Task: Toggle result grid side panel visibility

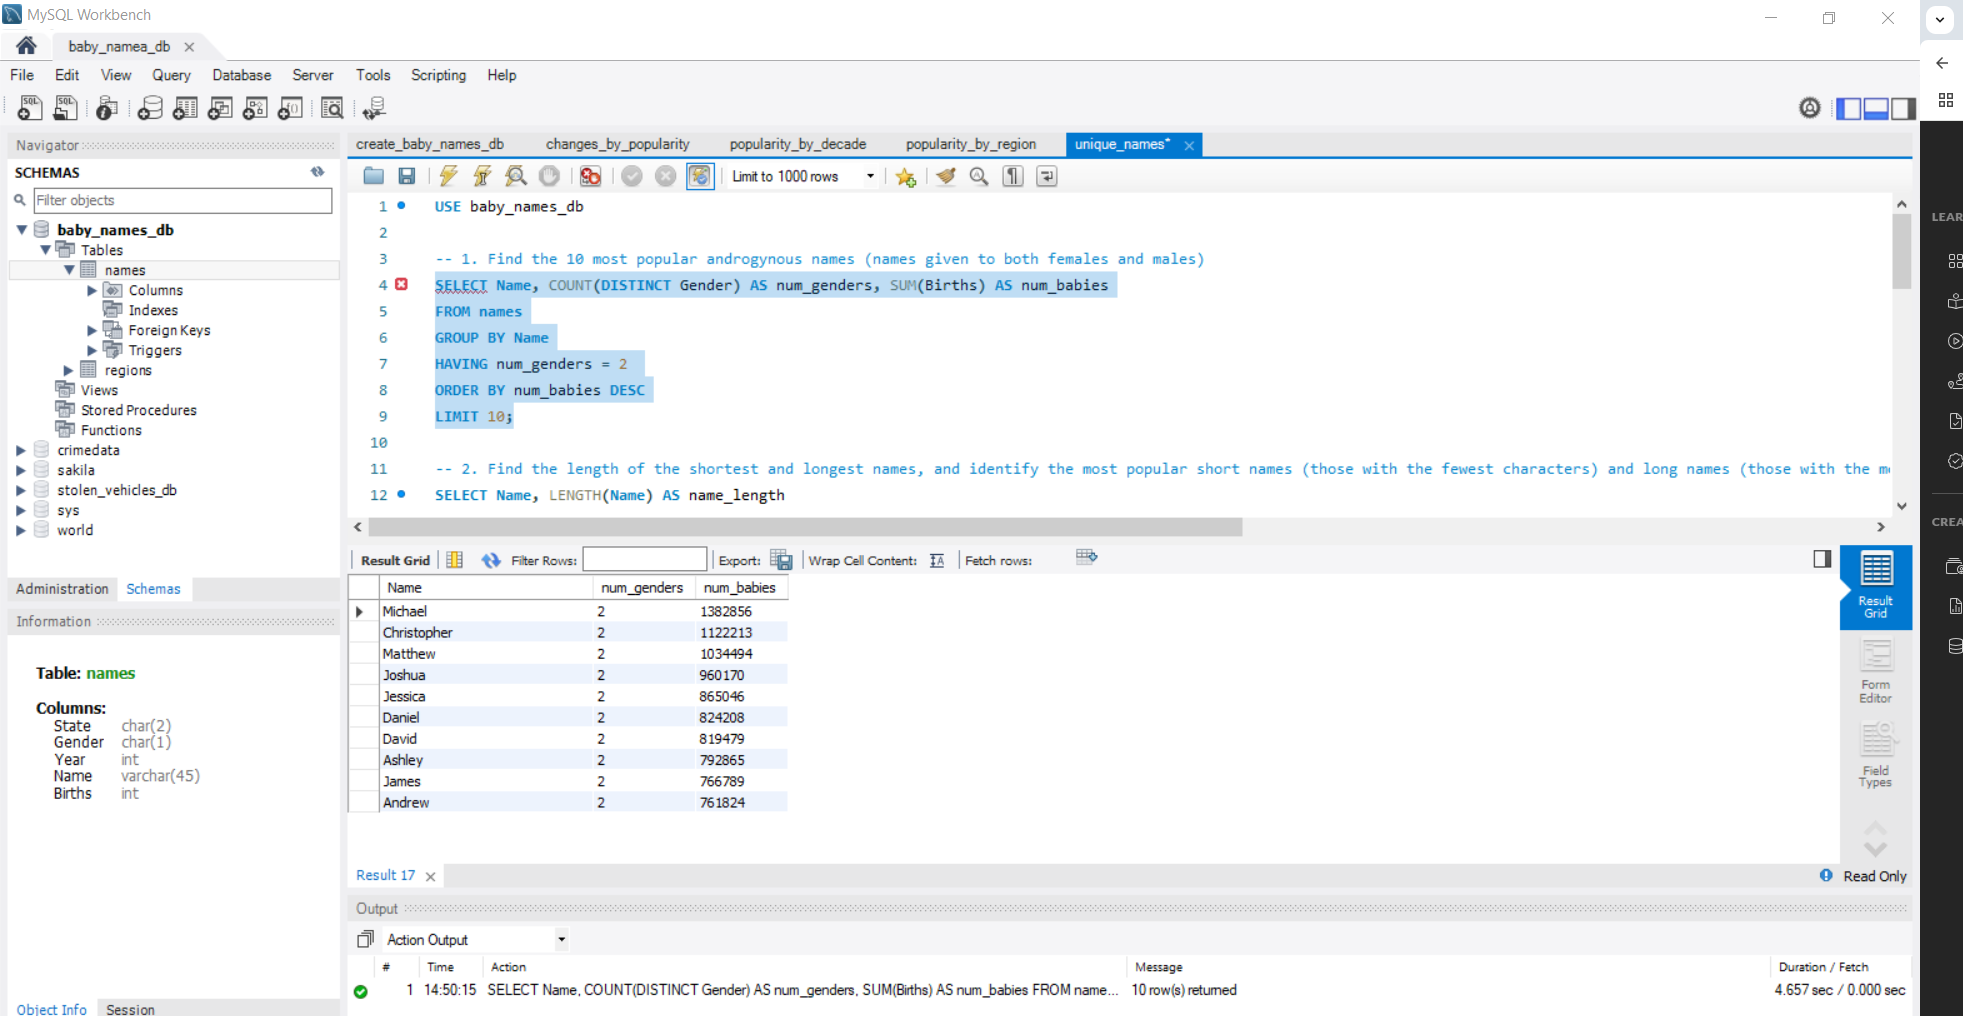Action: [1822, 559]
